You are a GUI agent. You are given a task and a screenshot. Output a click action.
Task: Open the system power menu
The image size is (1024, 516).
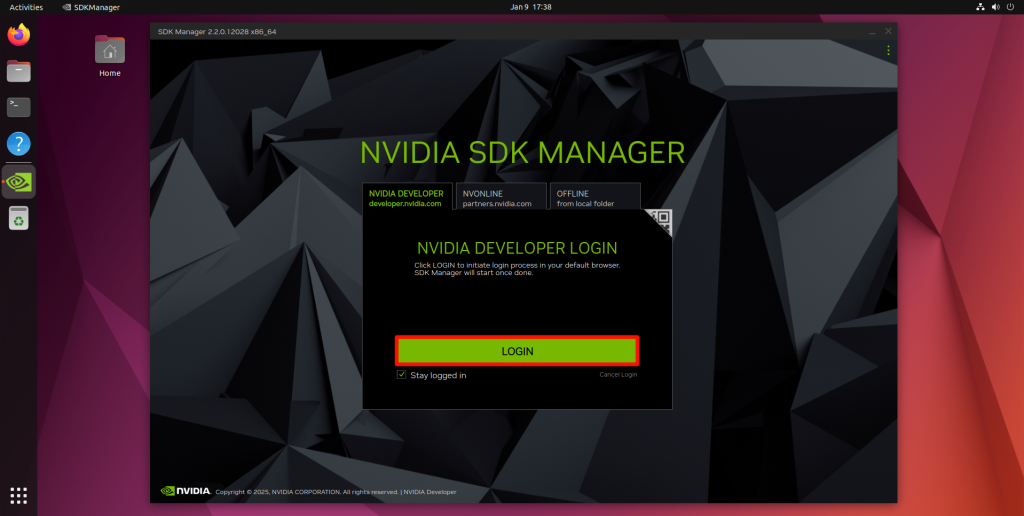click(1008, 7)
